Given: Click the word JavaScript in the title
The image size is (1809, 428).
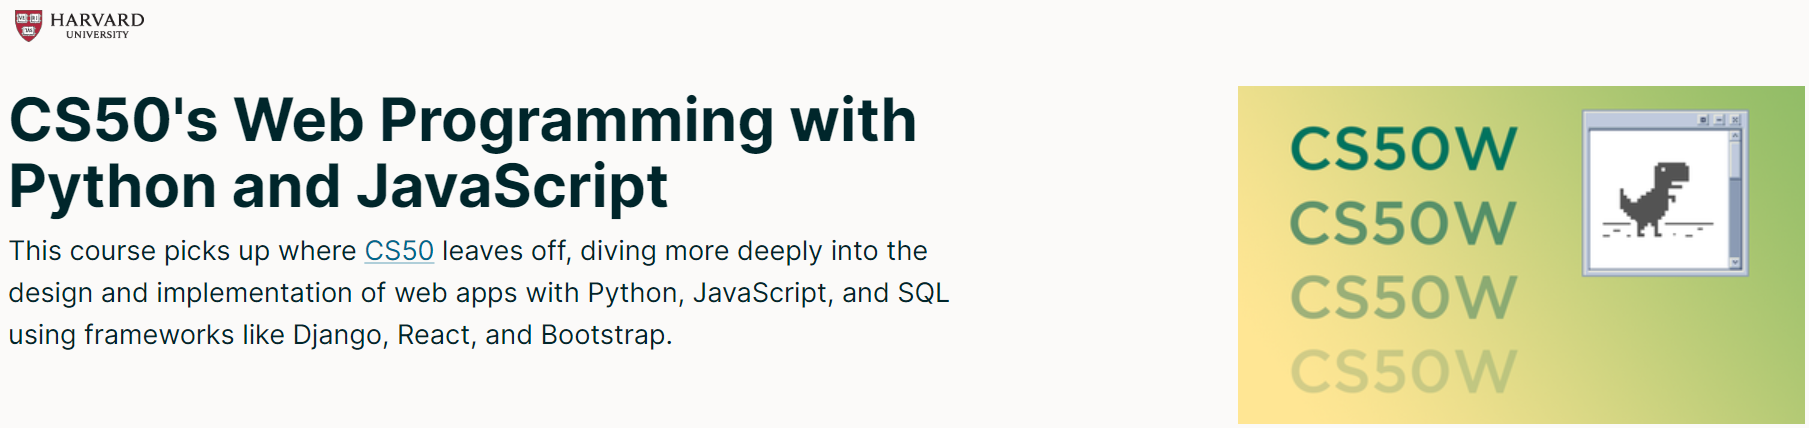Looking at the screenshot, I should (x=512, y=187).
